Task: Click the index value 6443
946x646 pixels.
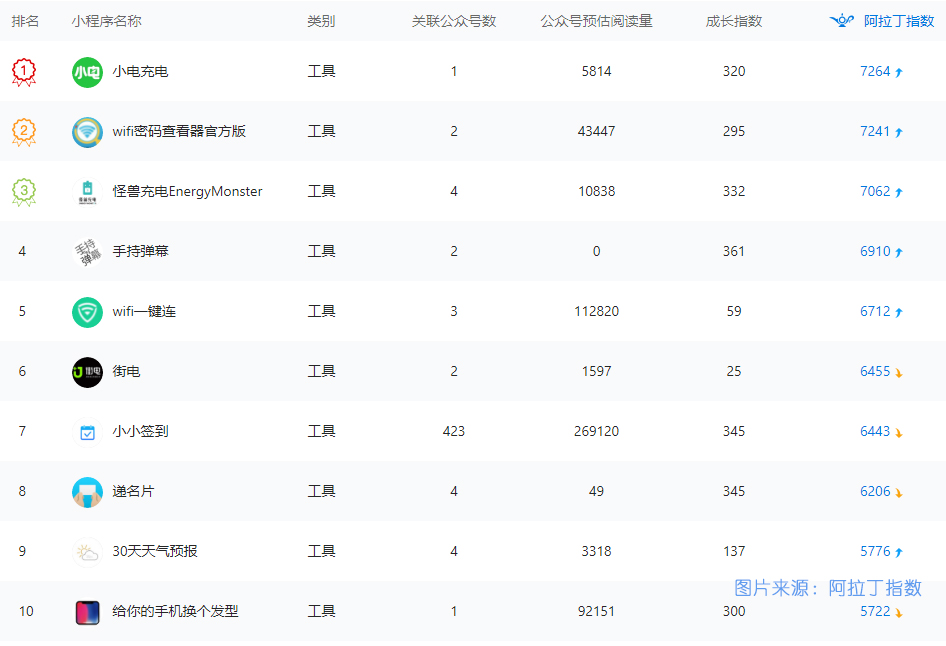Action: tap(875, 431)
